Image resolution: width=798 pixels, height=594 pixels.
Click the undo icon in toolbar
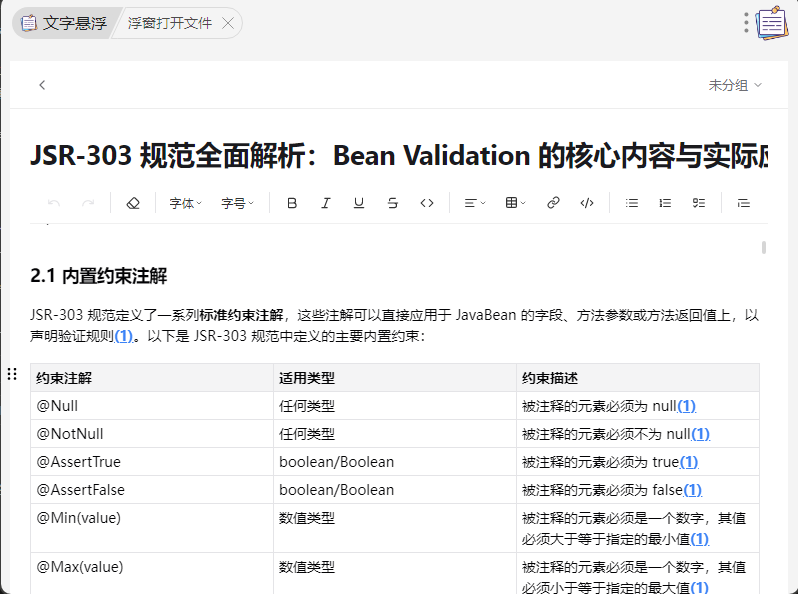pyautogui.click(x=53, y=203)
